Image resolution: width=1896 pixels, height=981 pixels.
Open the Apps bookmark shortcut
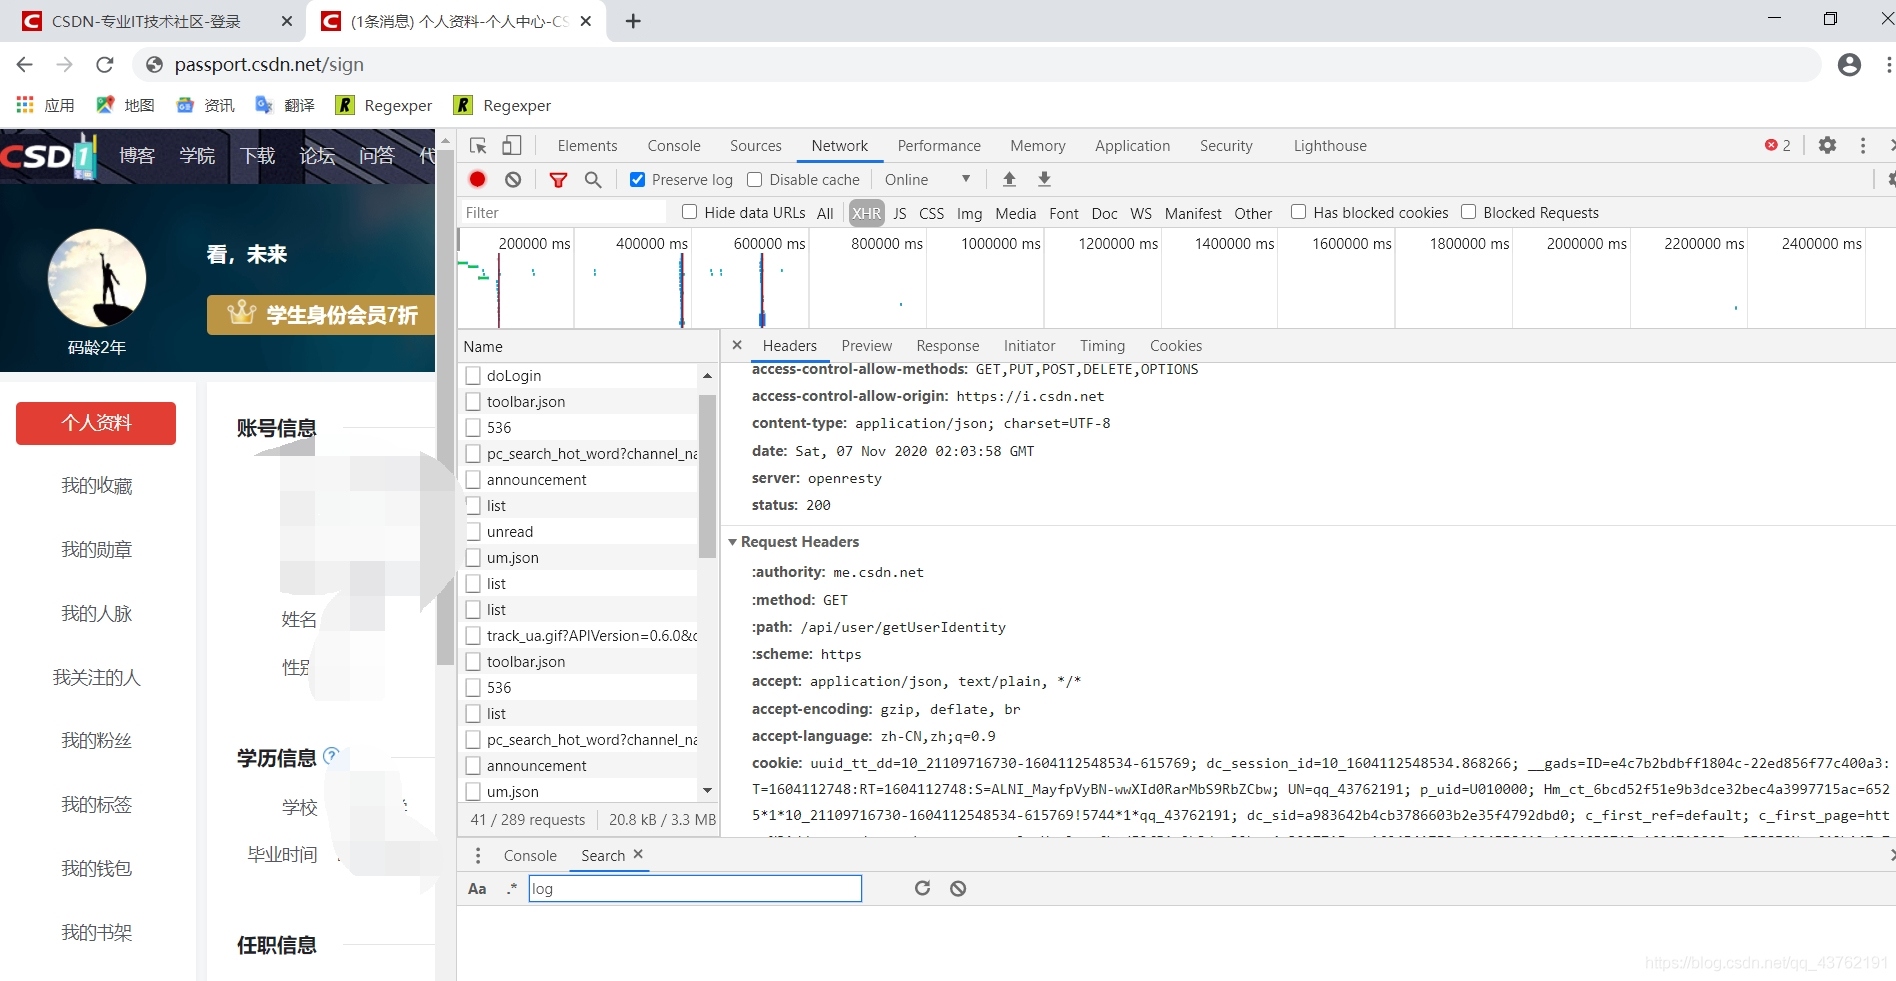[46, 105]
